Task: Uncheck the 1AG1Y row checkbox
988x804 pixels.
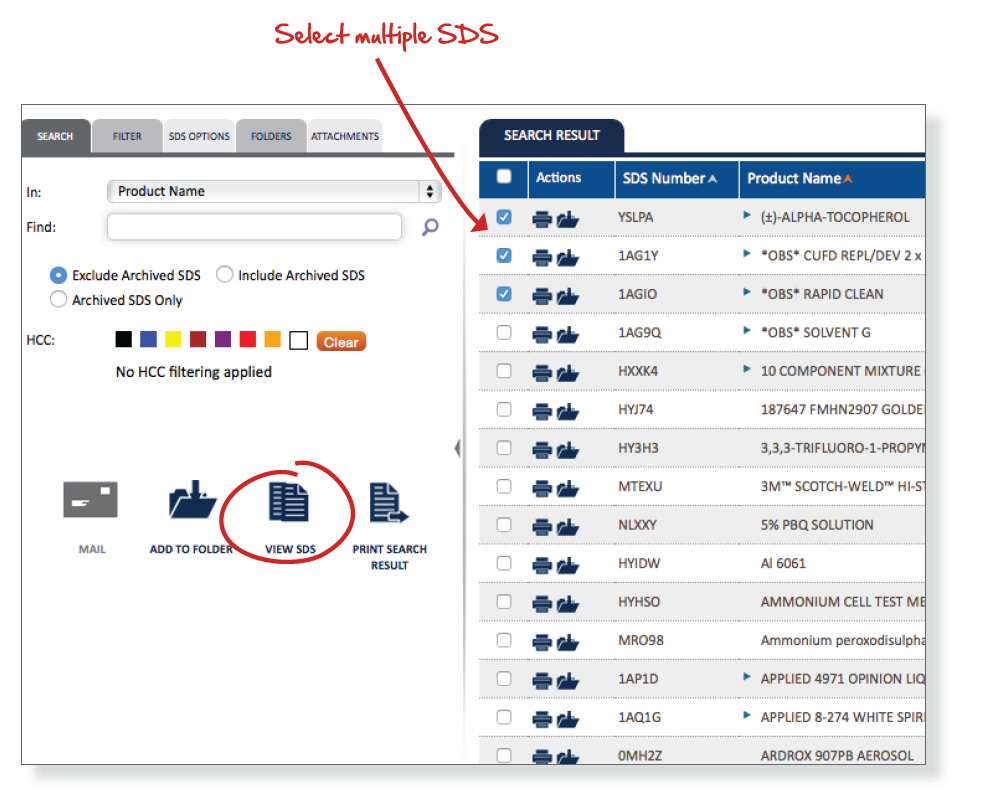Action: (x=504, y=255)
